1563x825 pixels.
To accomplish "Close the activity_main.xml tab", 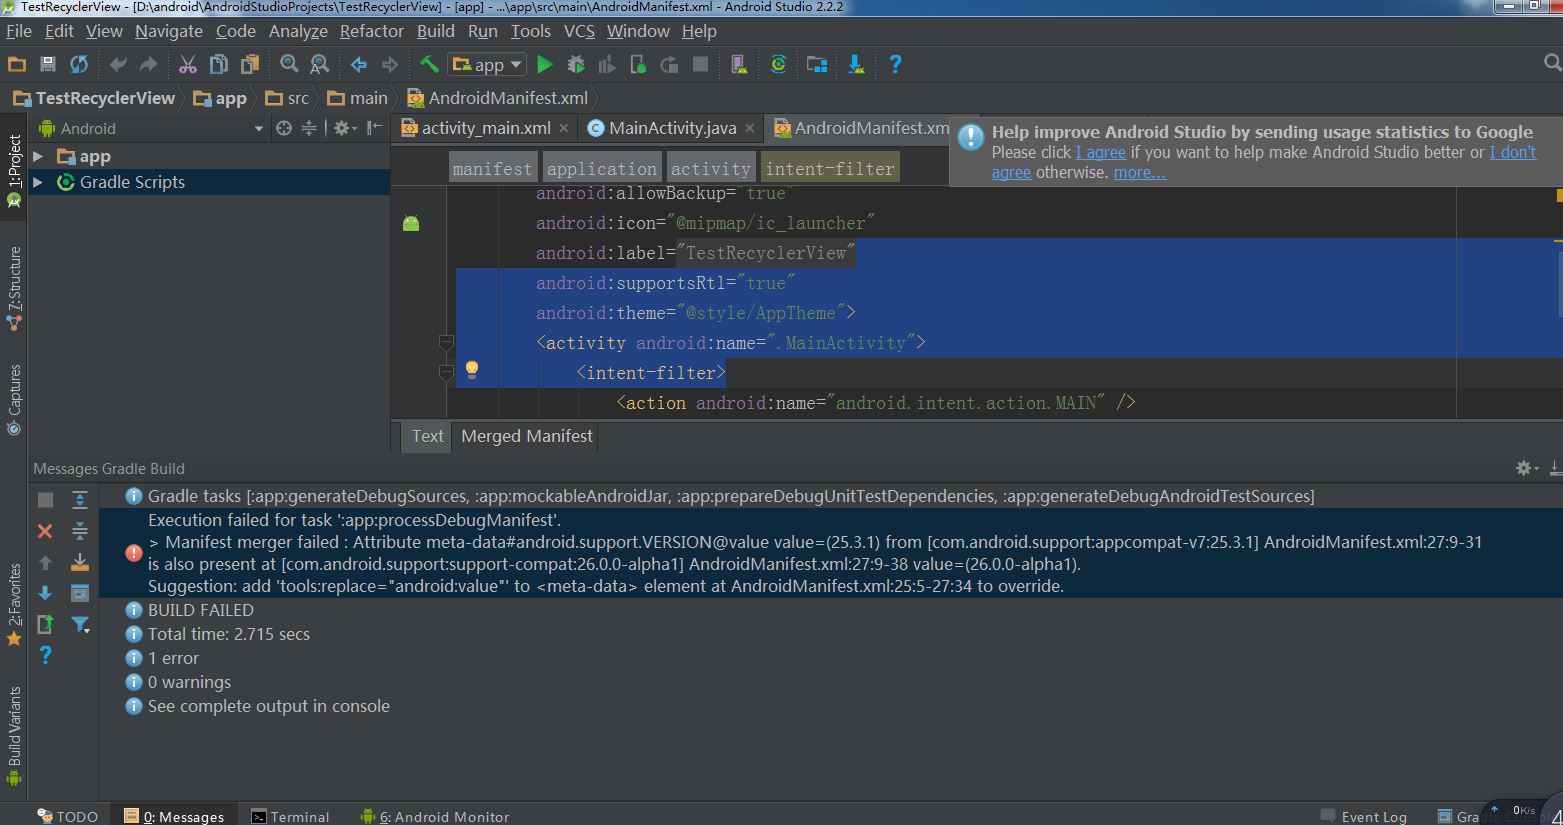I will point(564,128).
